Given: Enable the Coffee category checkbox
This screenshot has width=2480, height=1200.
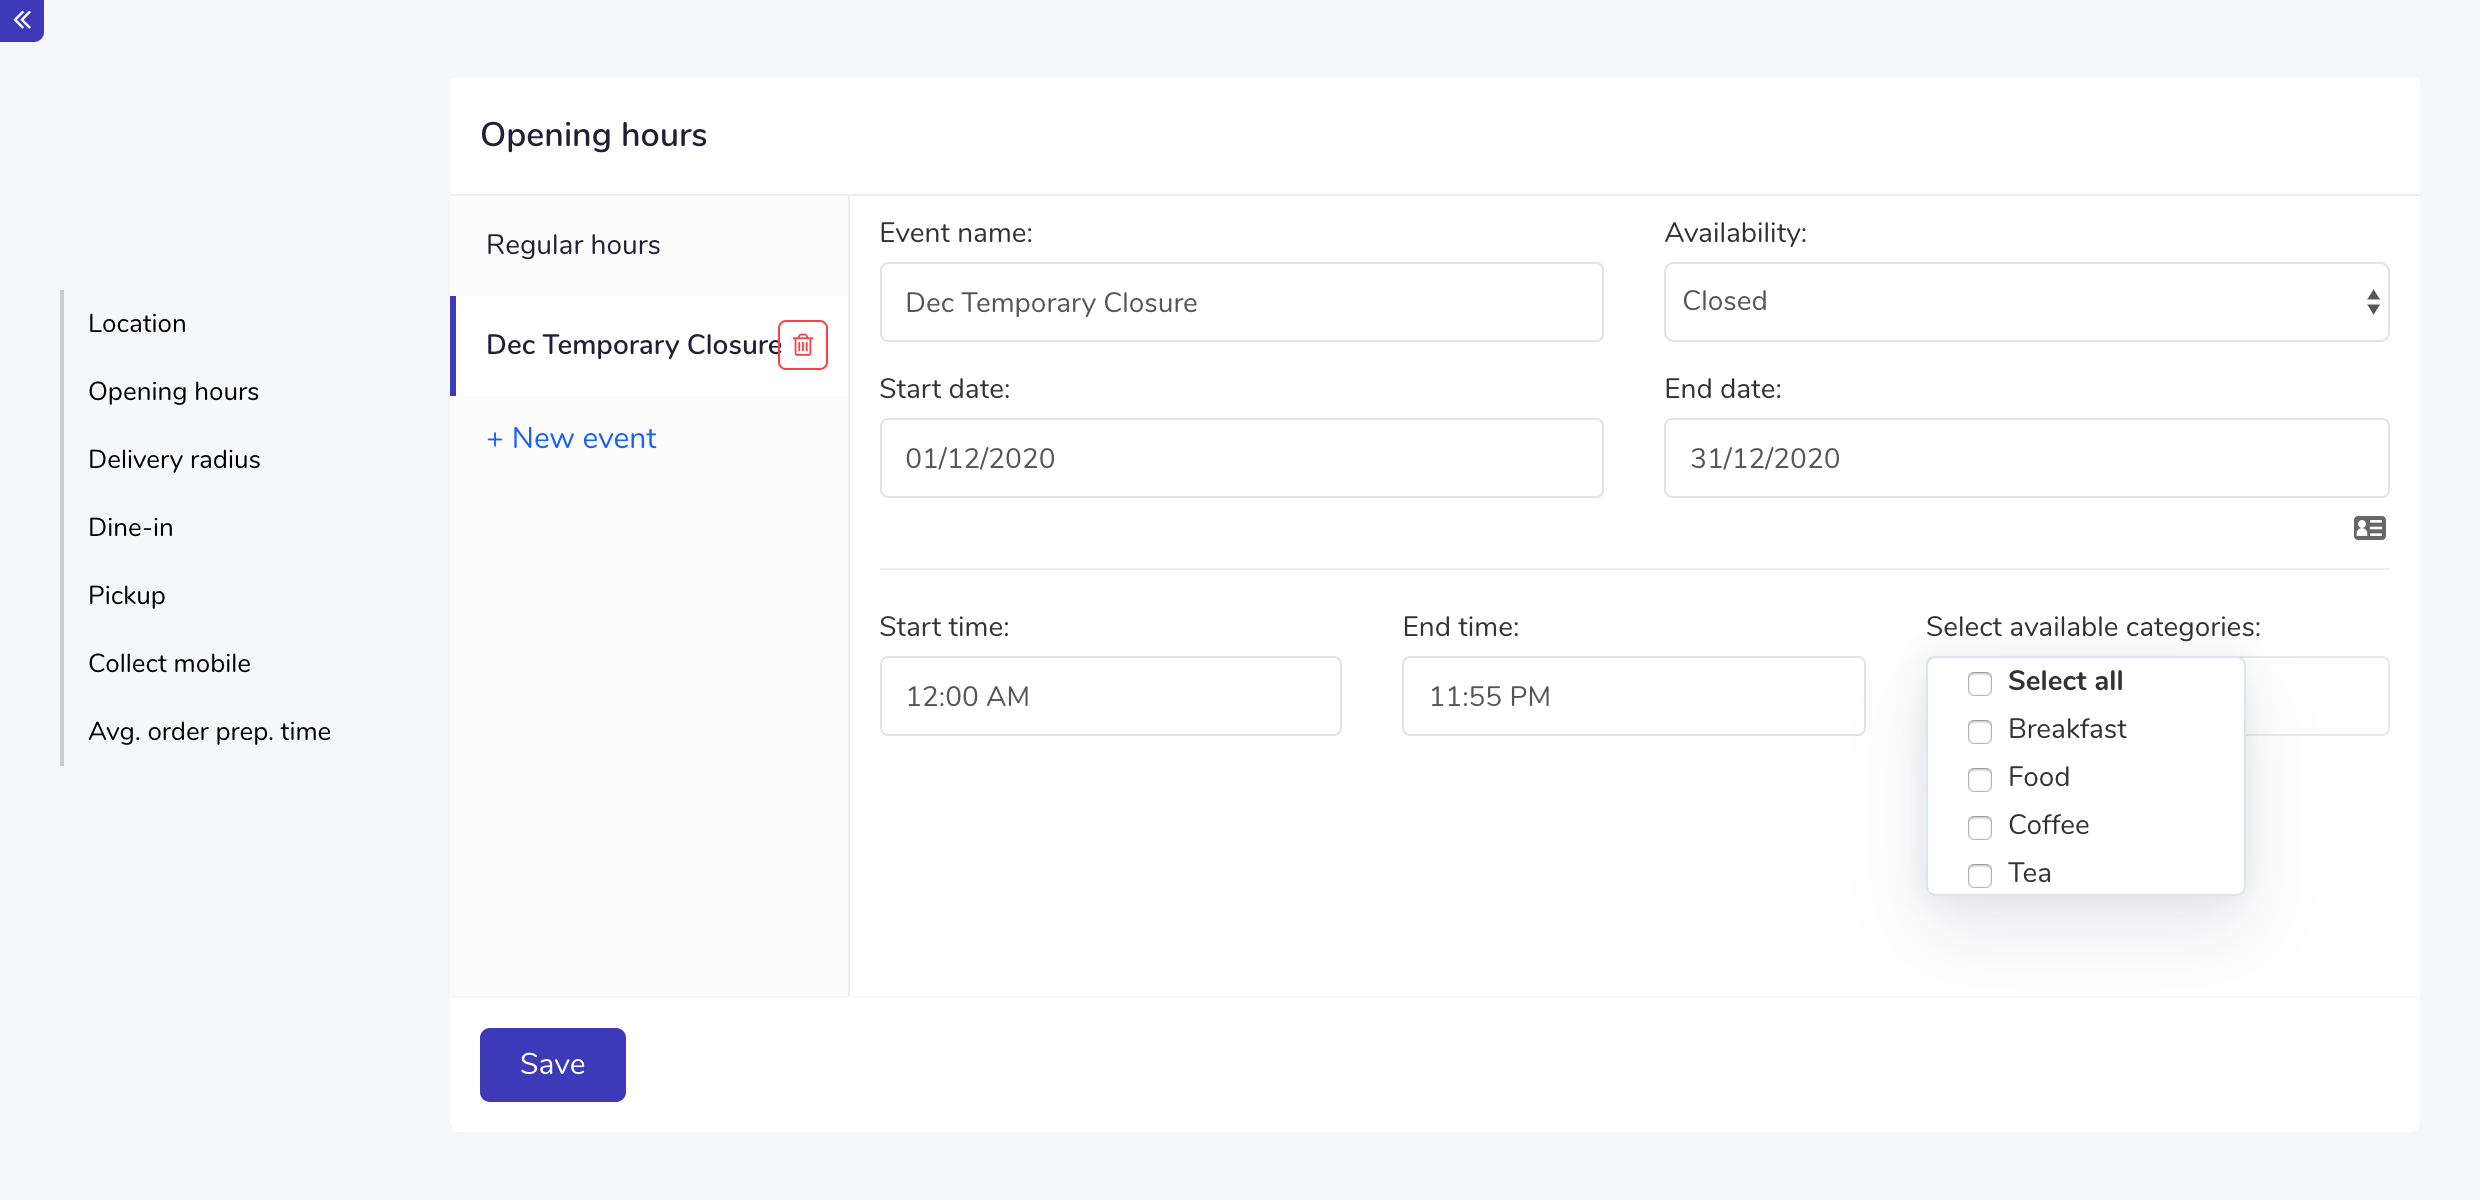Looking at the screenshot, I should pyautogui.click(x=1979, y=827).
